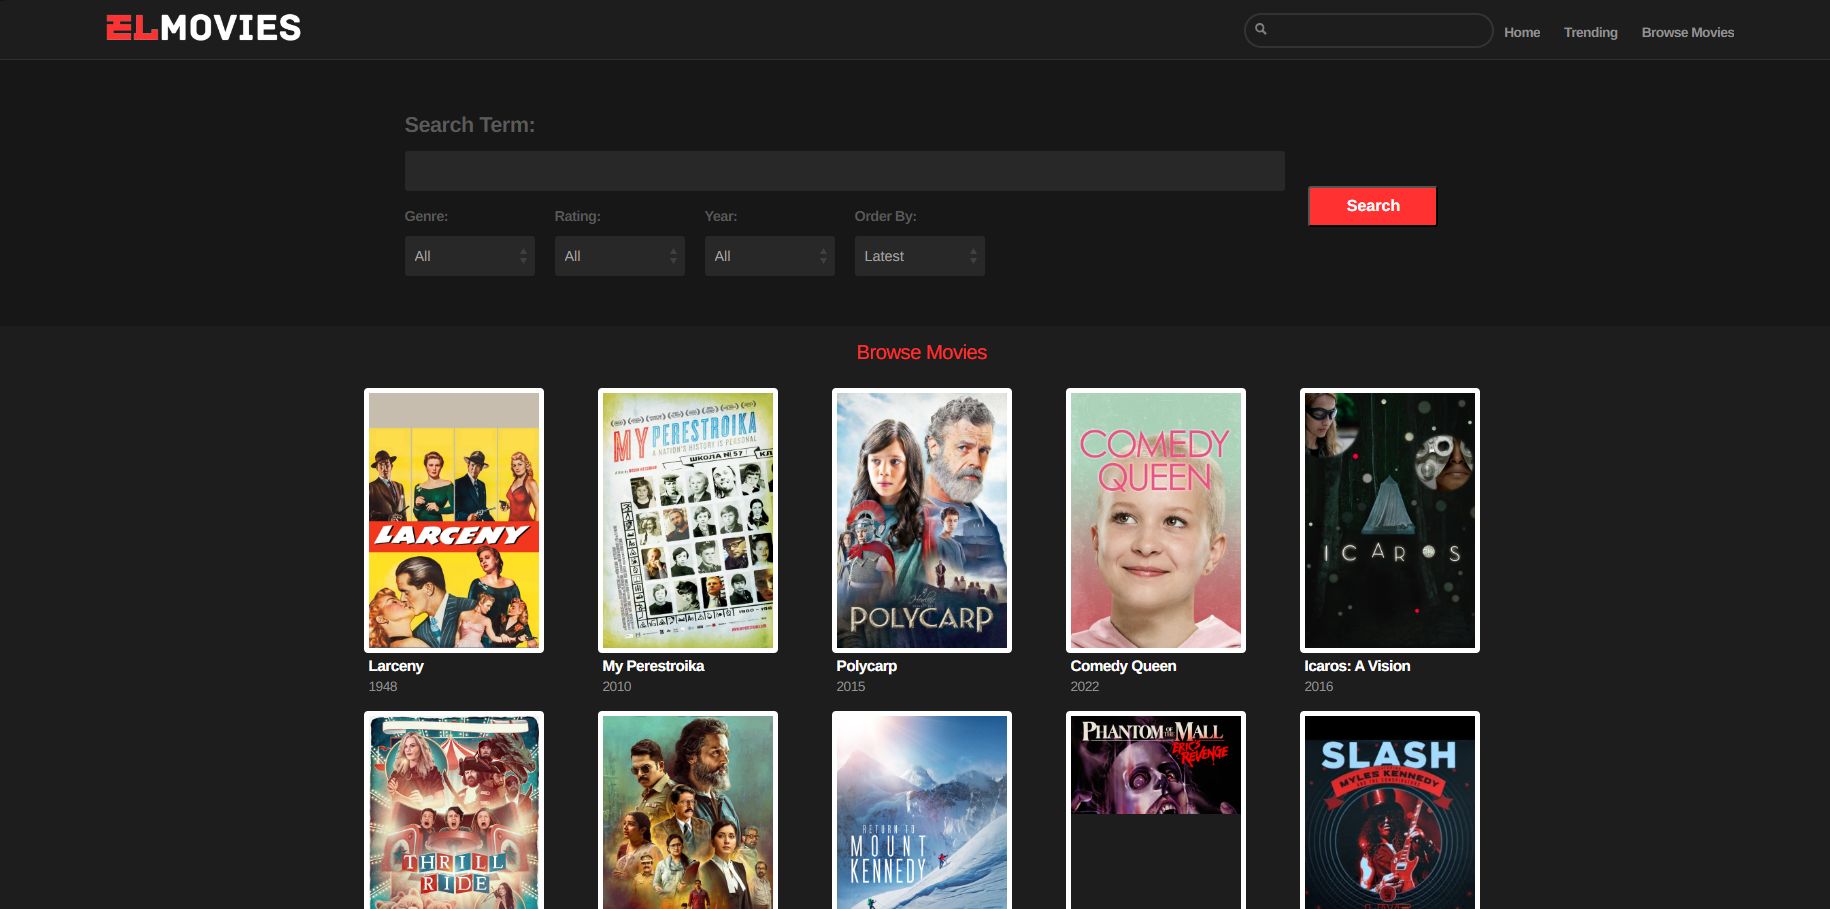Open the Icaros: A Vision poster

click(1390, 520)
